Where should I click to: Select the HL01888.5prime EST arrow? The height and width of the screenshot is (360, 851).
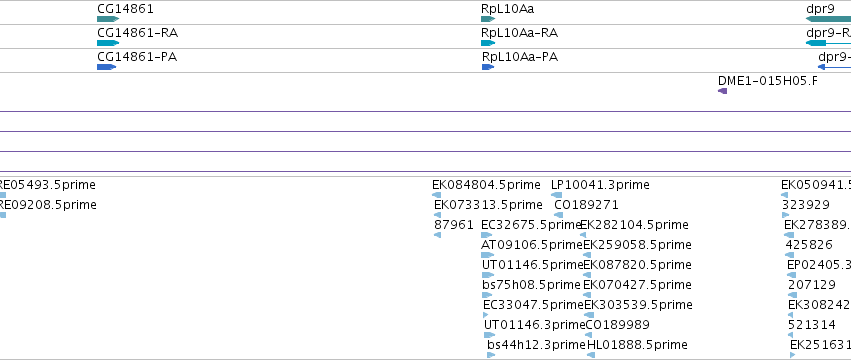point(591,355)
